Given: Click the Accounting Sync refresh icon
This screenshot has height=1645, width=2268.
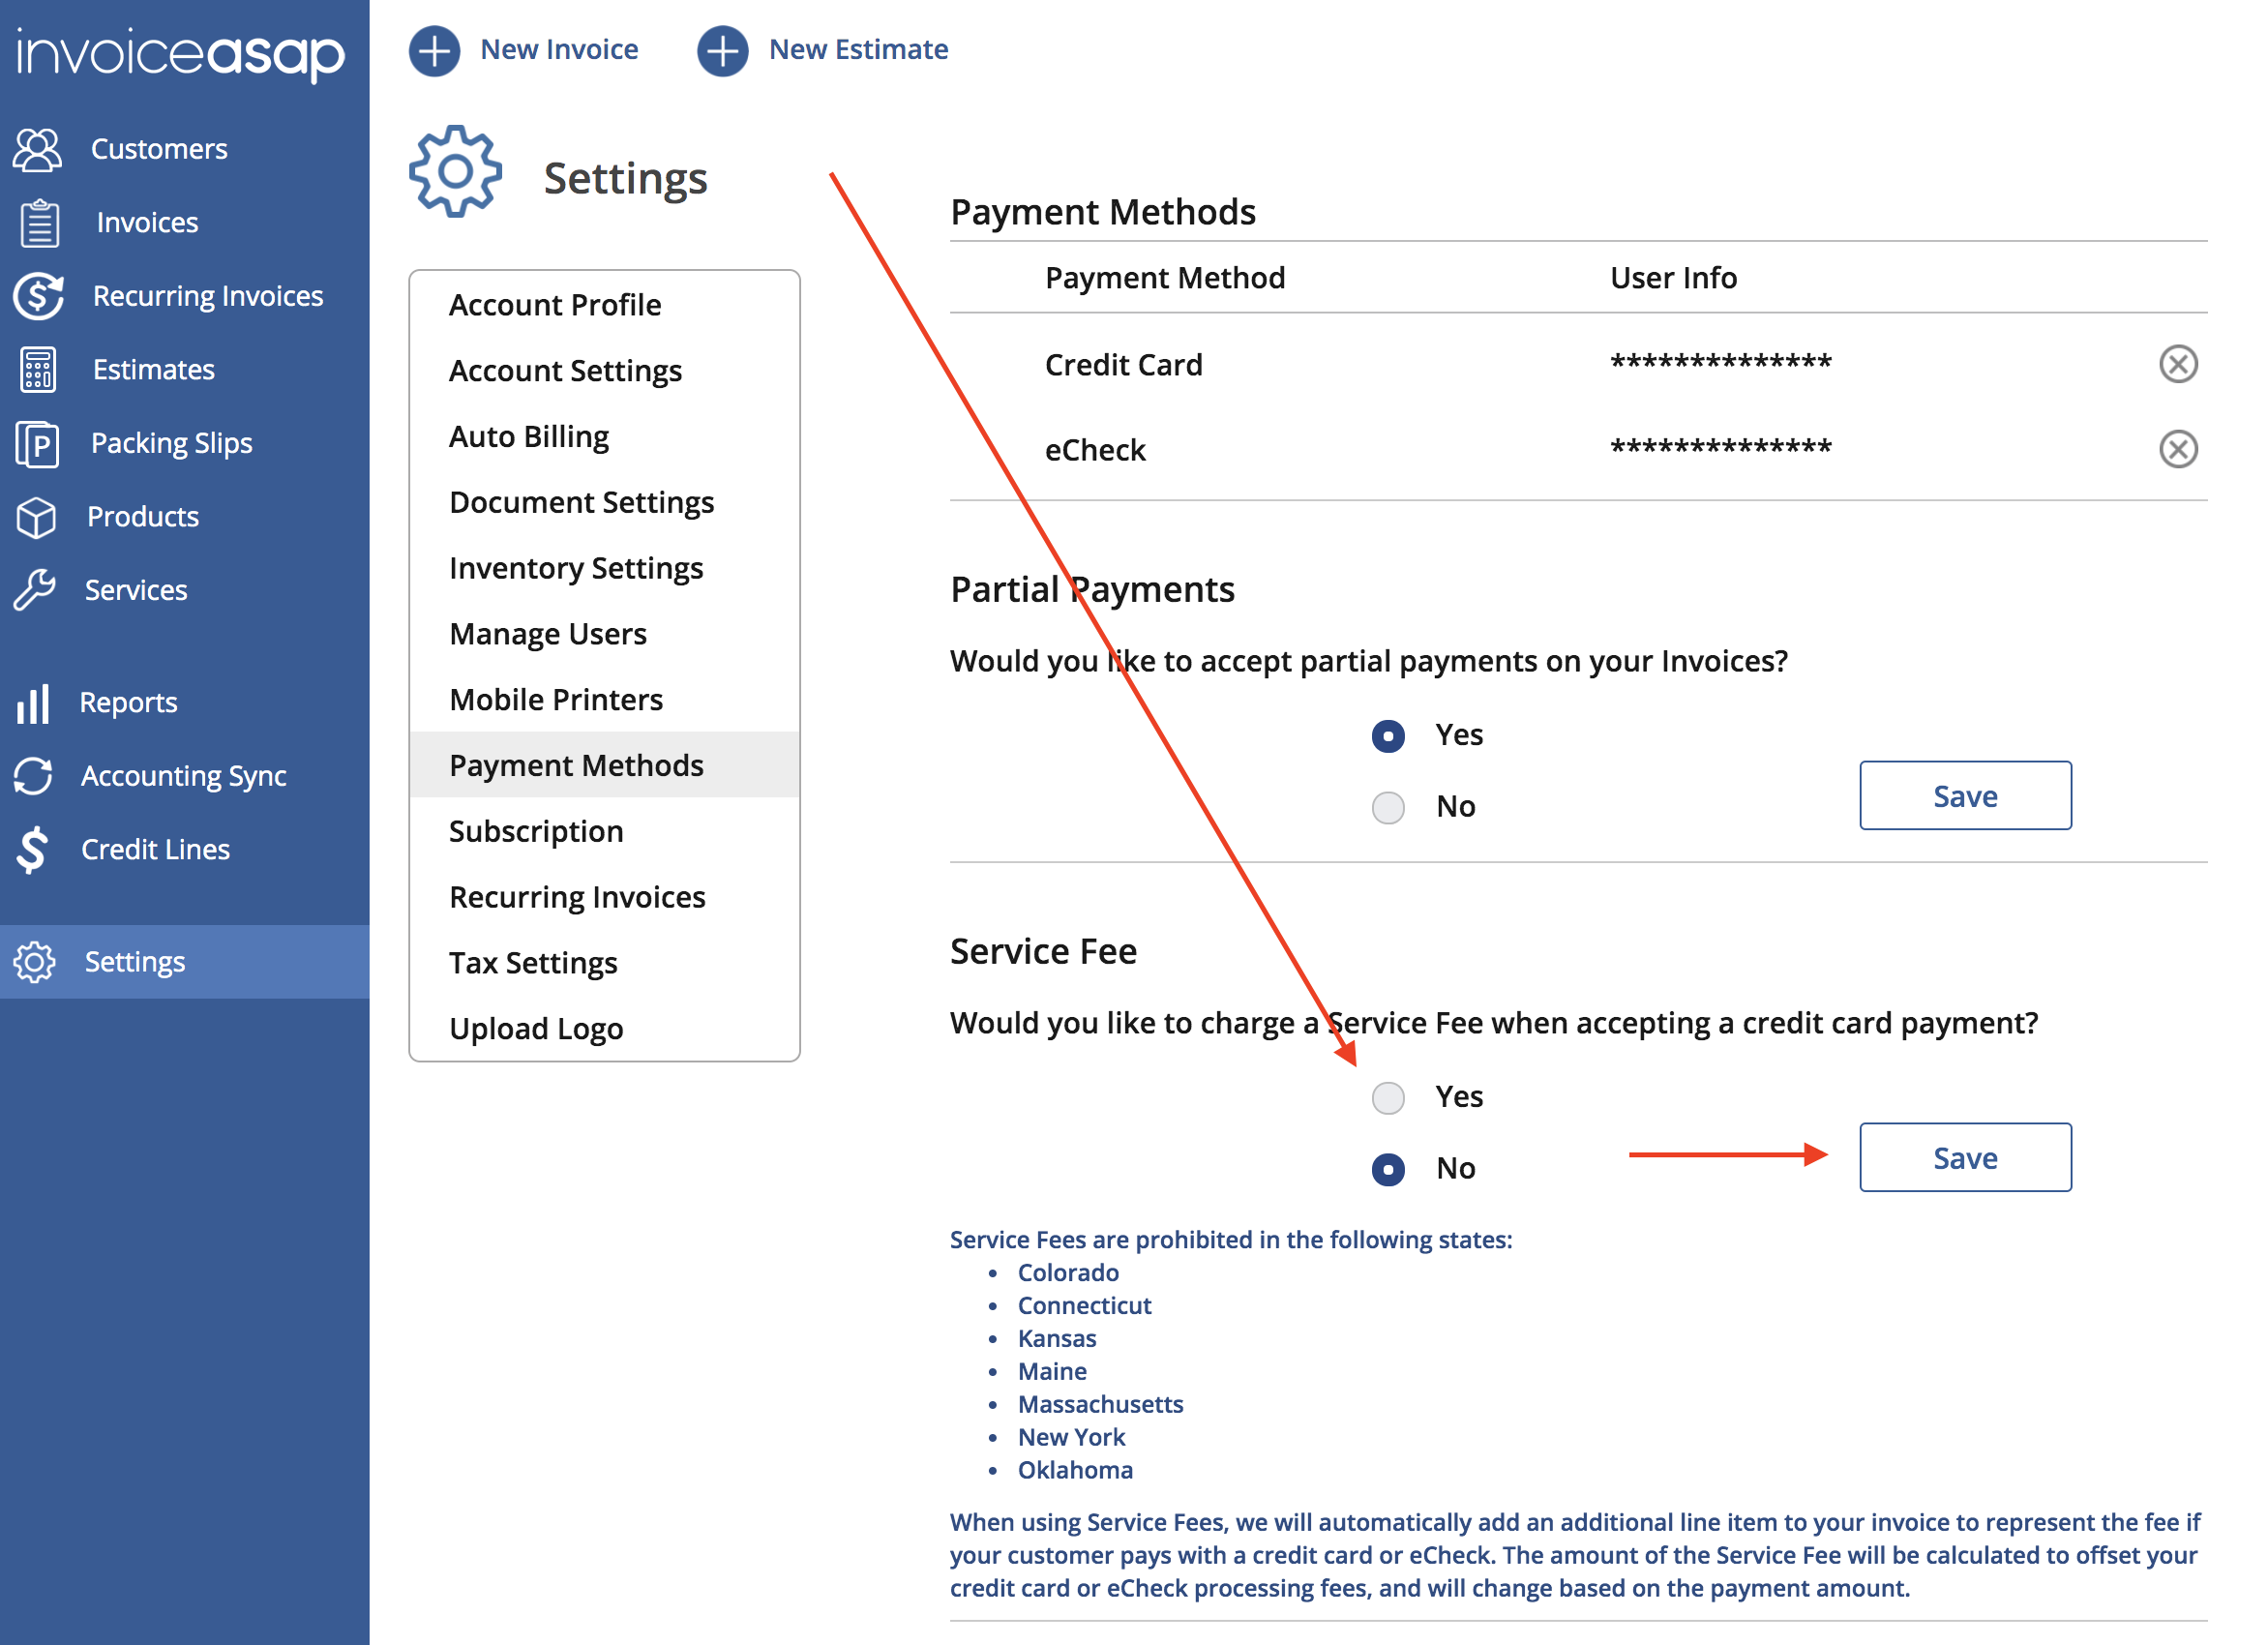Looking at the screenshot, I should tap(34, 776).
